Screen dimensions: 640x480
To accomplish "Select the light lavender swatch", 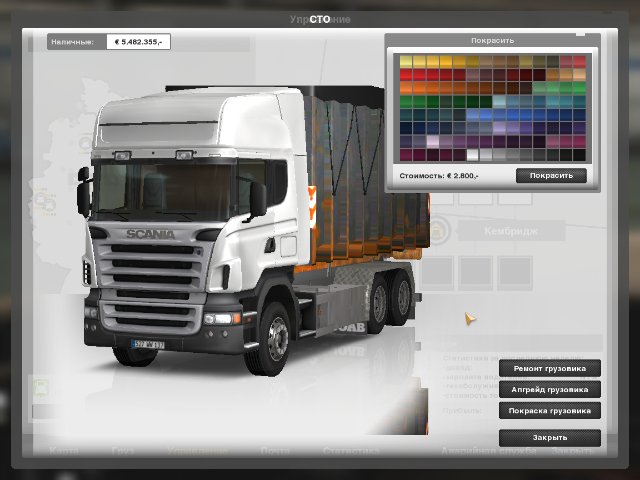I will click(499, 128).
